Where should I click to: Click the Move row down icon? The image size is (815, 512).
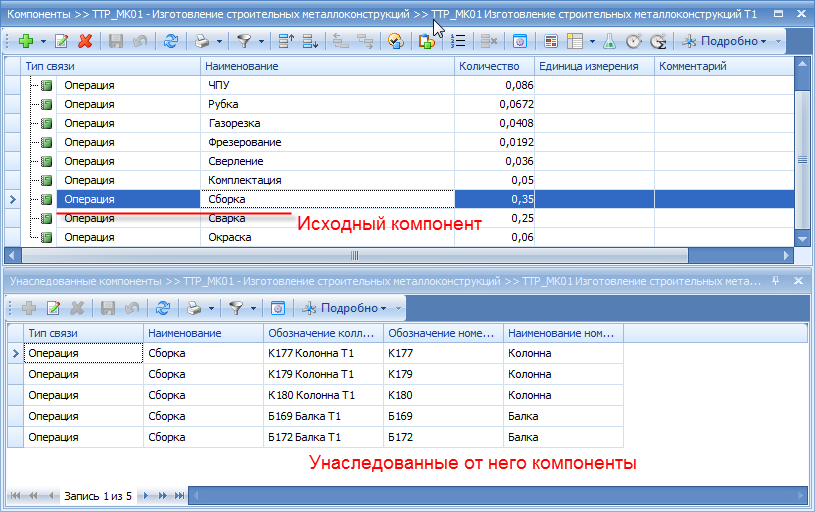(310, 41)
